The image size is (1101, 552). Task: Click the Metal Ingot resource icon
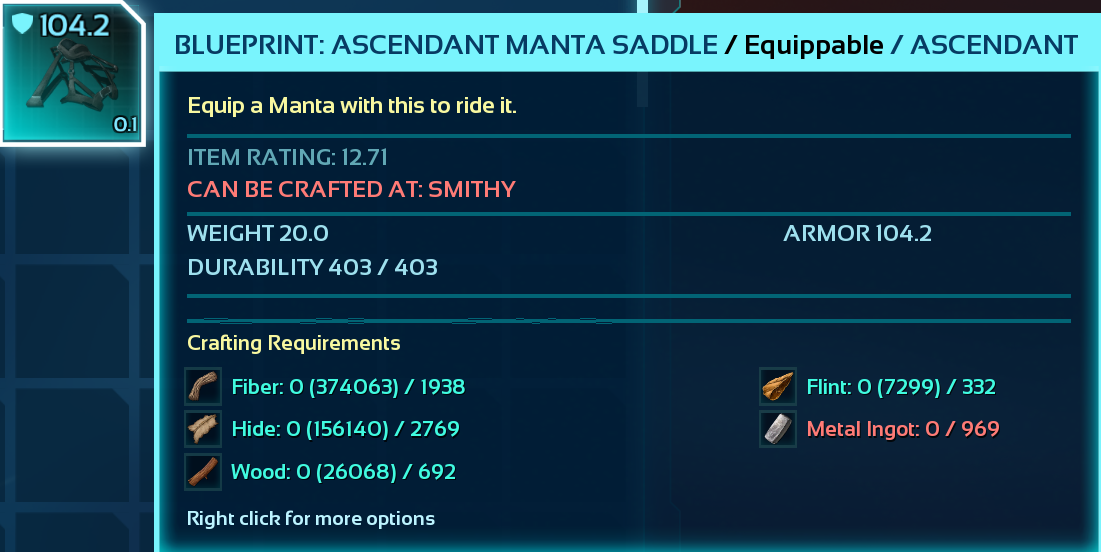(x=777, y=428)
